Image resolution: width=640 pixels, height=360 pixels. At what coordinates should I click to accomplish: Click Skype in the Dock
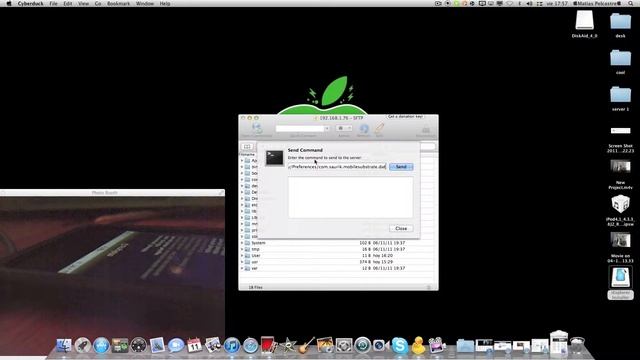tap(400, 346)
